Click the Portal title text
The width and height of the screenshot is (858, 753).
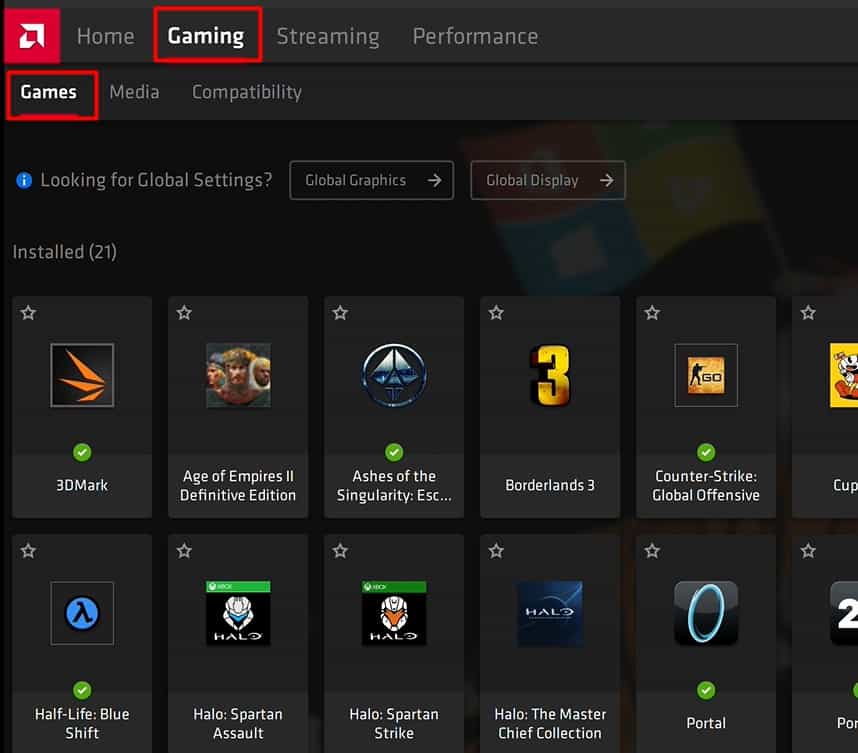(706, 723)
